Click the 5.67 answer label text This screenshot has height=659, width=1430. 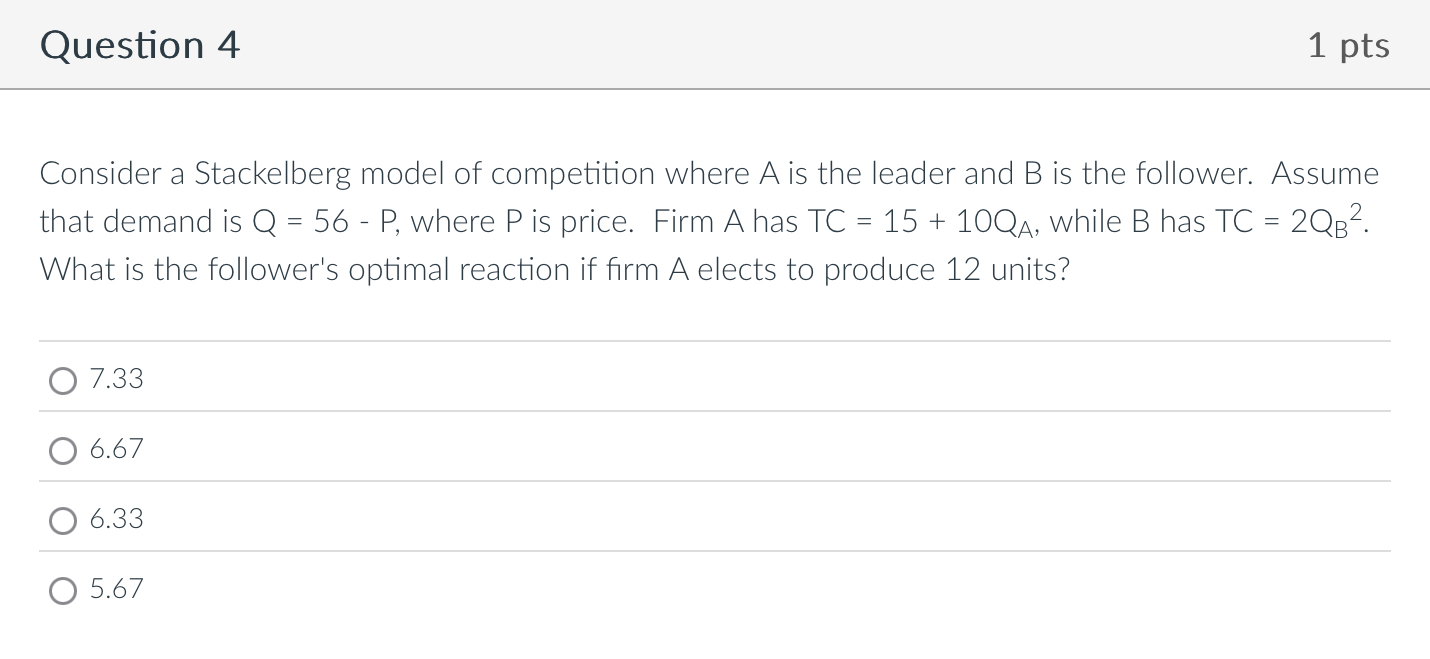point(117,589)
